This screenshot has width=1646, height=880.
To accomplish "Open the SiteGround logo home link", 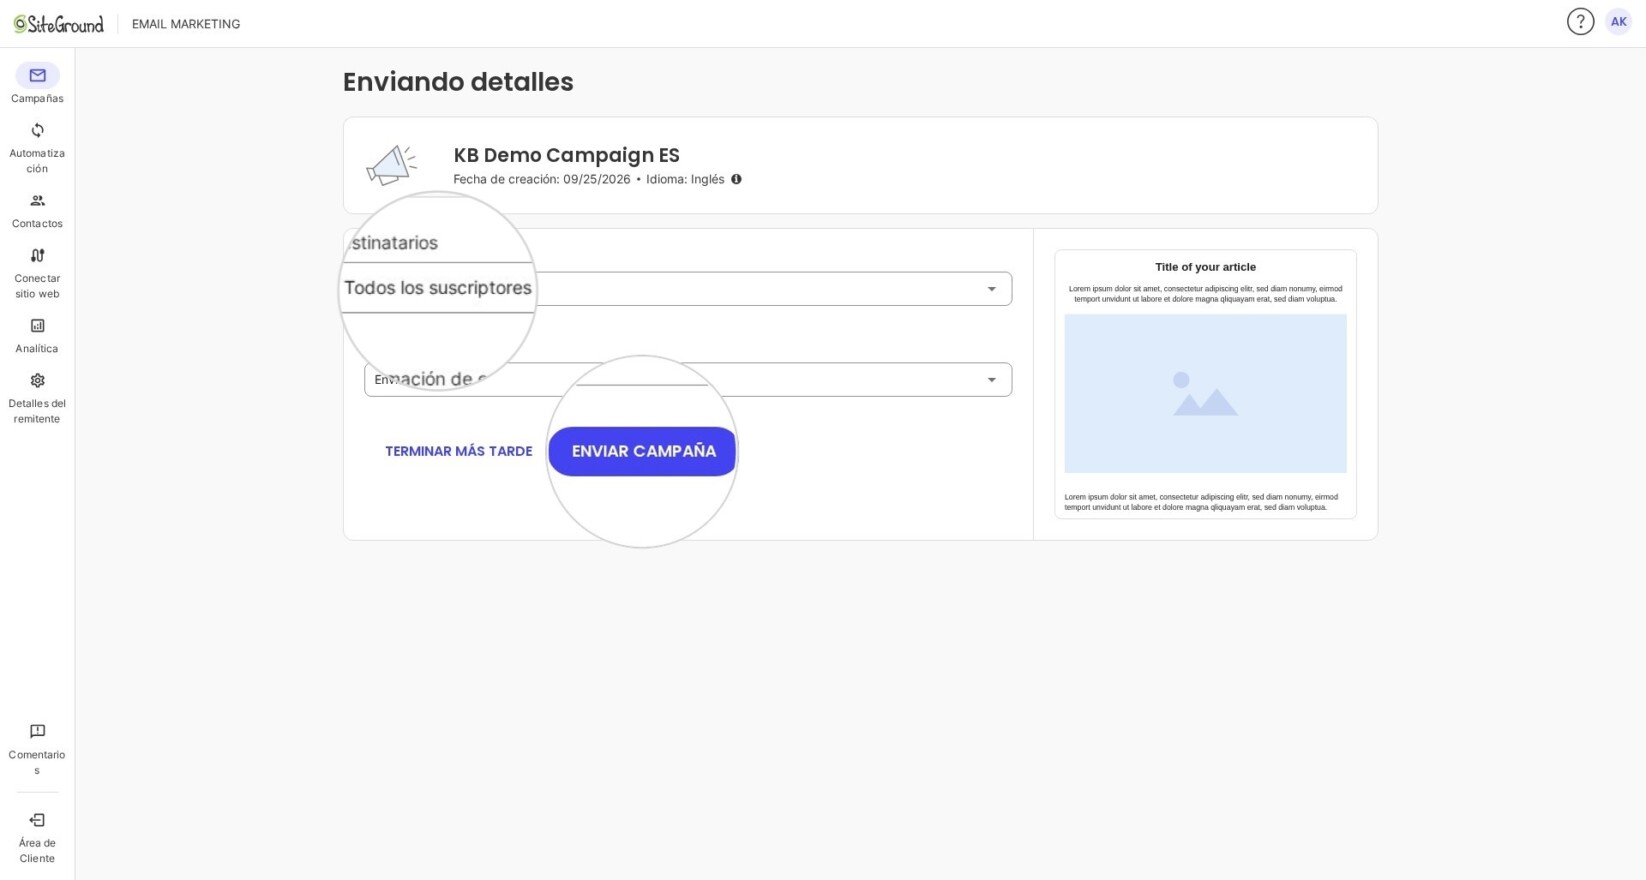I will click(x=58, y=24).
